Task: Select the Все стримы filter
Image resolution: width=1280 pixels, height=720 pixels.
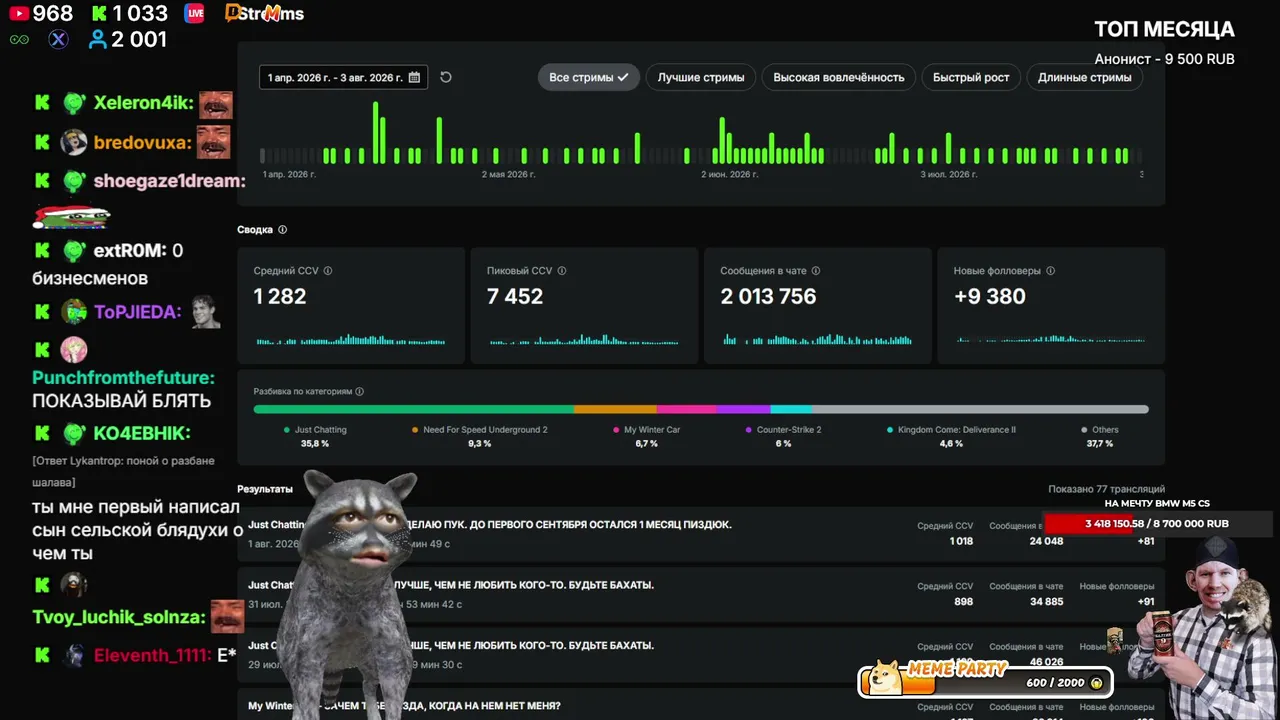Action: tap(589, 77)
